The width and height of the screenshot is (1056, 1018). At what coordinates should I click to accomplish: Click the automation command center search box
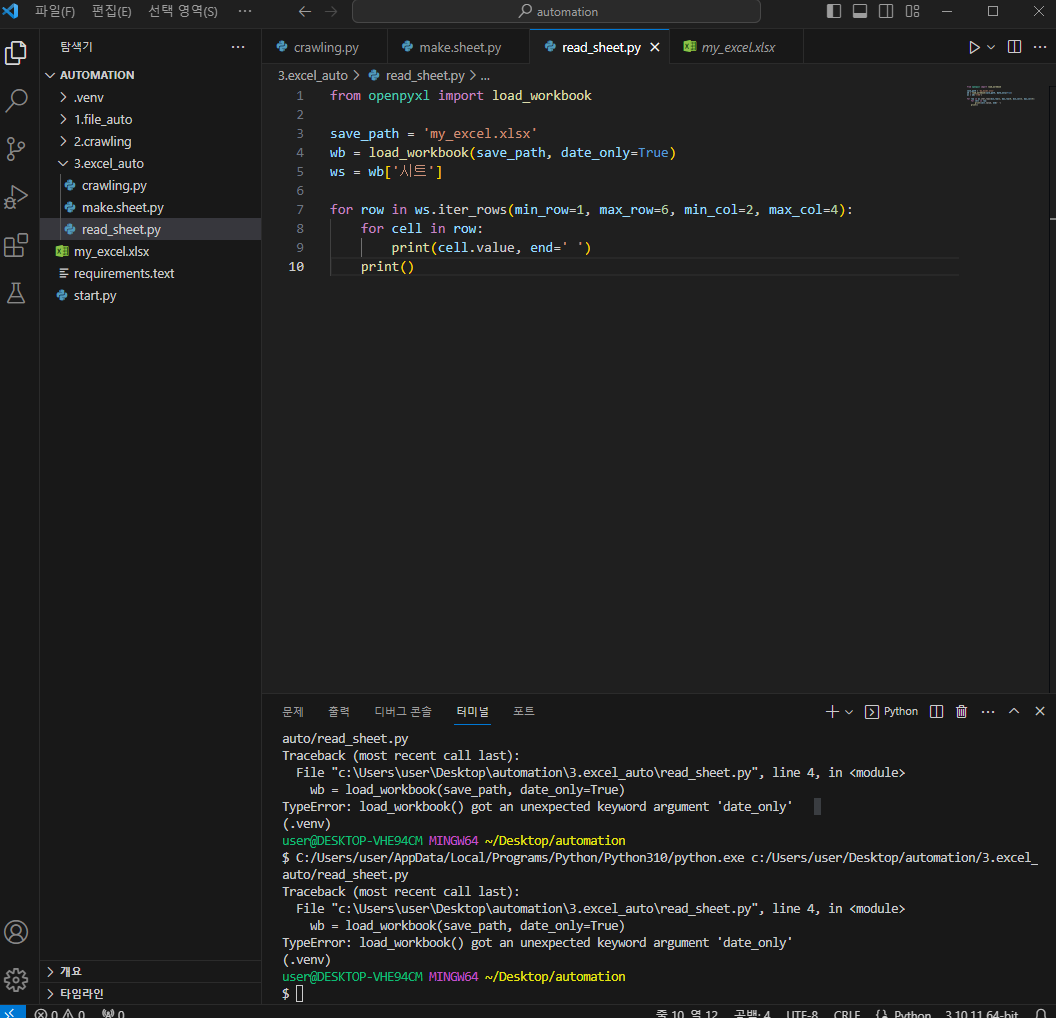[x=556, y=11]
